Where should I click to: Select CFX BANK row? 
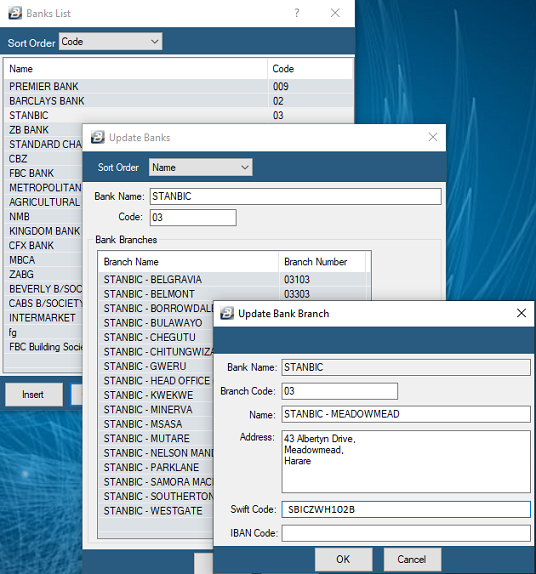click(x=44, y=245)
